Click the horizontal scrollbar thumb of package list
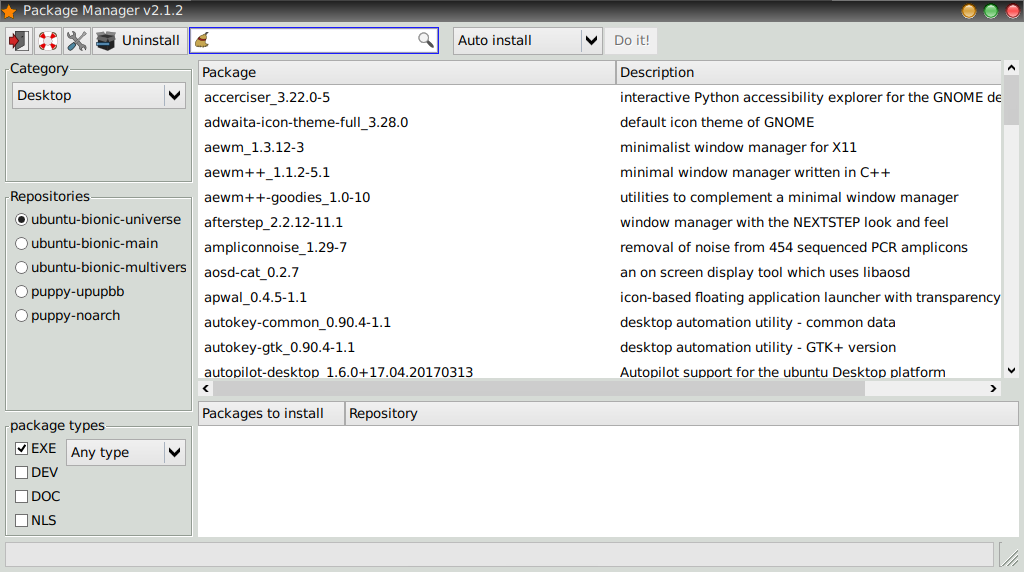 click(x=539, y=389)
